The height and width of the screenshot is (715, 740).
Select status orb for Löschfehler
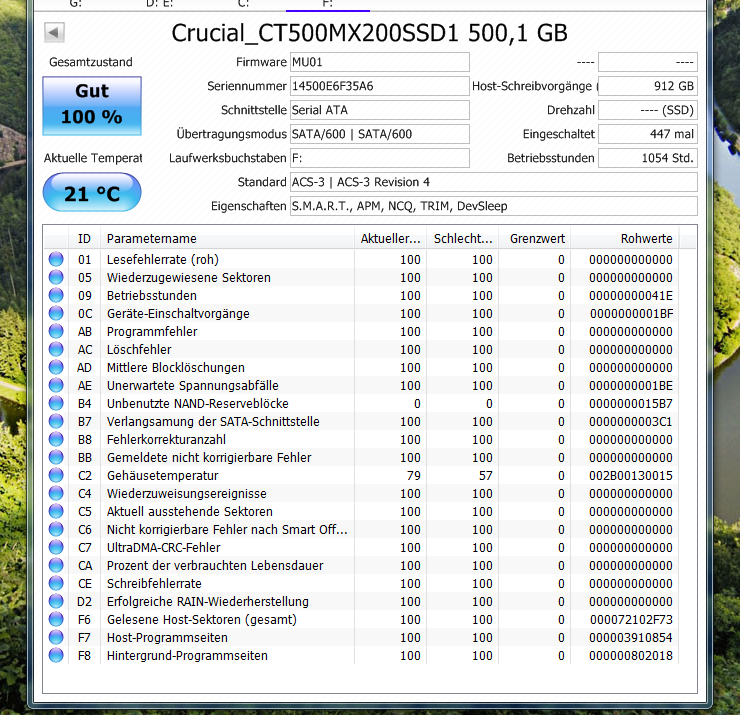pos(56,349)
